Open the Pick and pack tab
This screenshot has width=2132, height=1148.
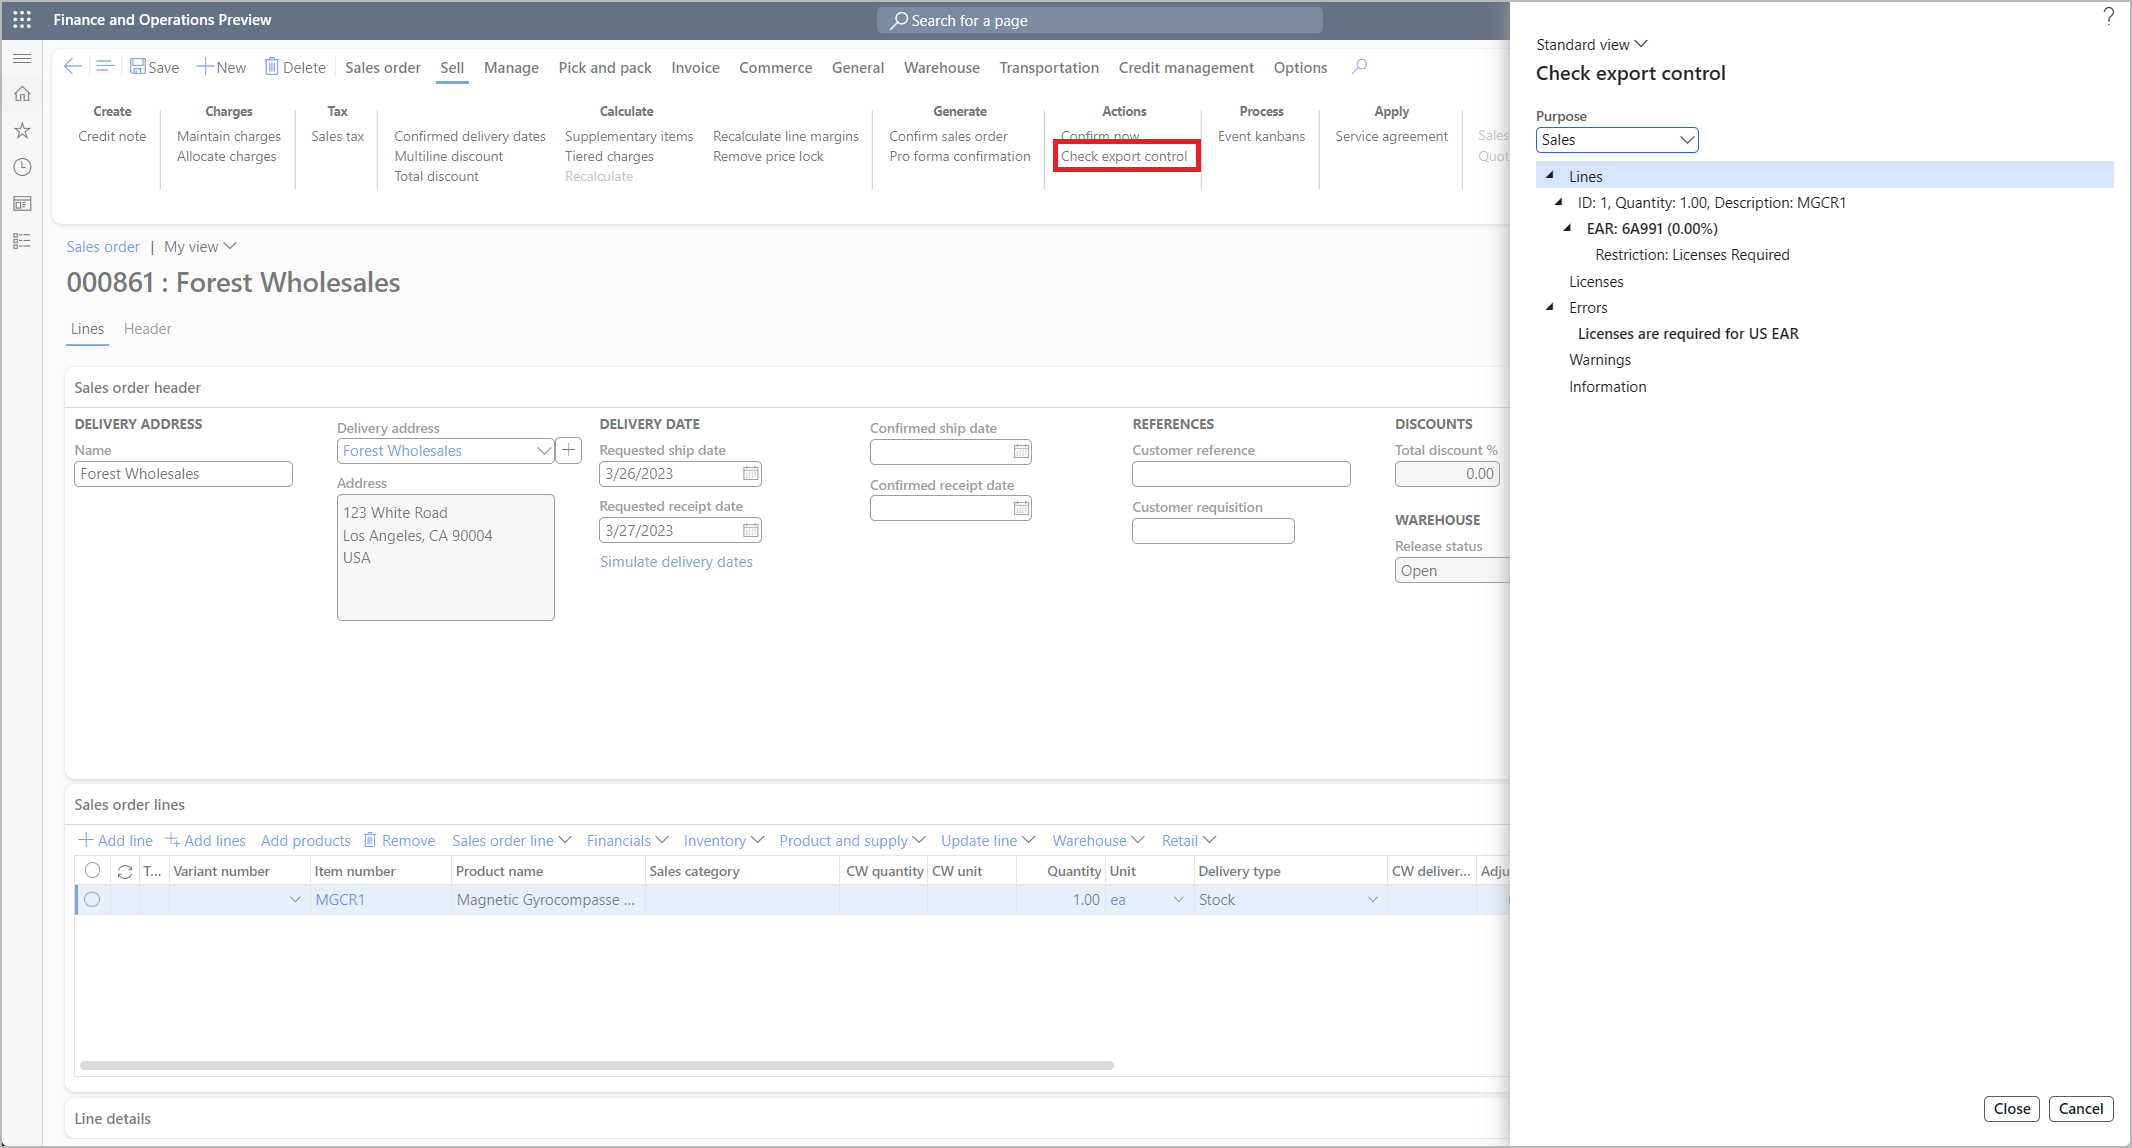pos(604,67)
